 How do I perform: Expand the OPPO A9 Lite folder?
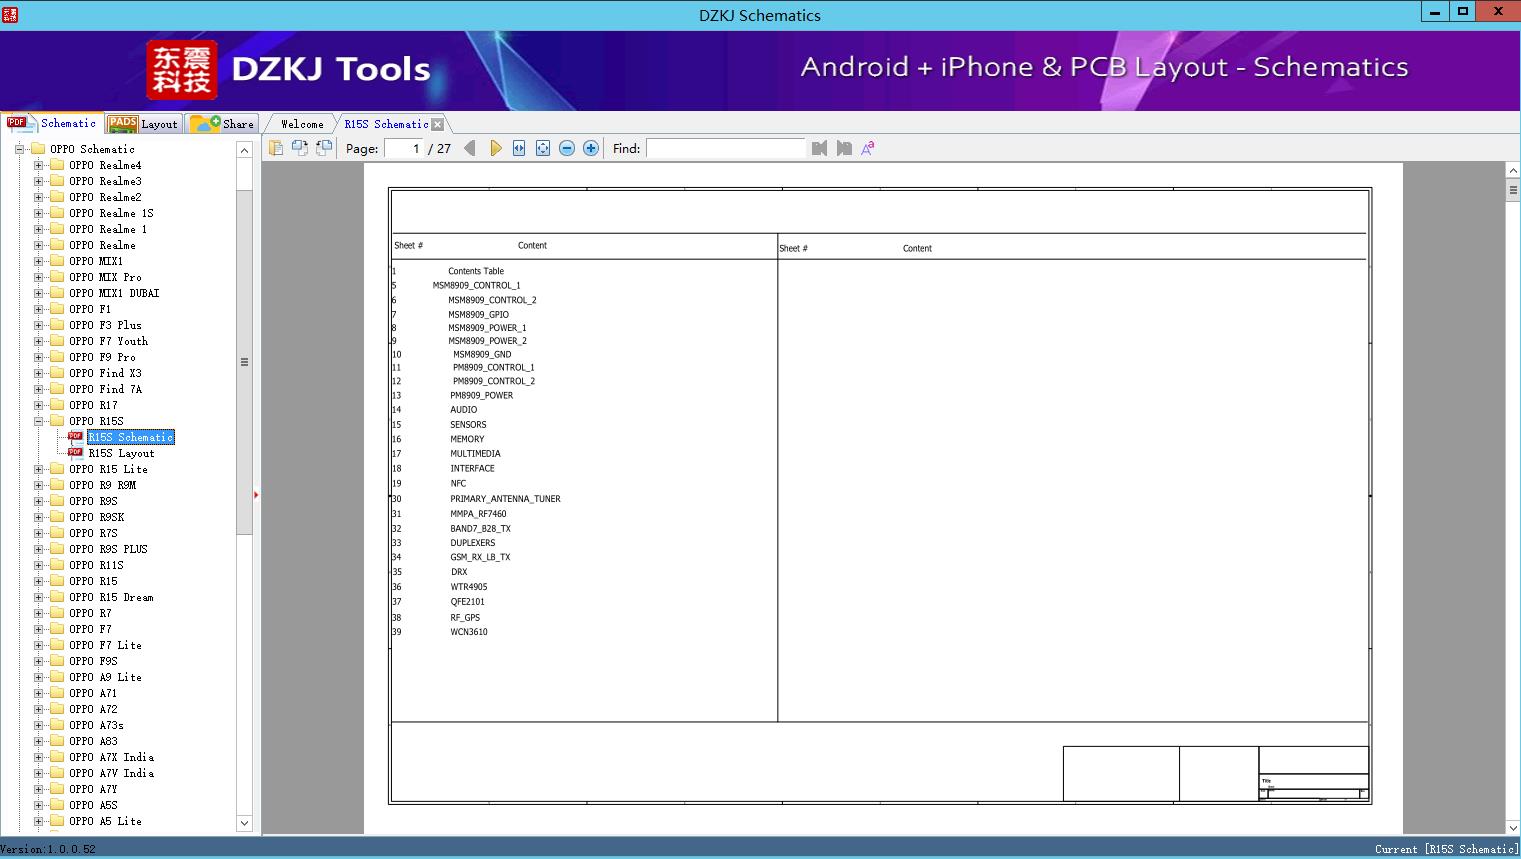point(38,677)
